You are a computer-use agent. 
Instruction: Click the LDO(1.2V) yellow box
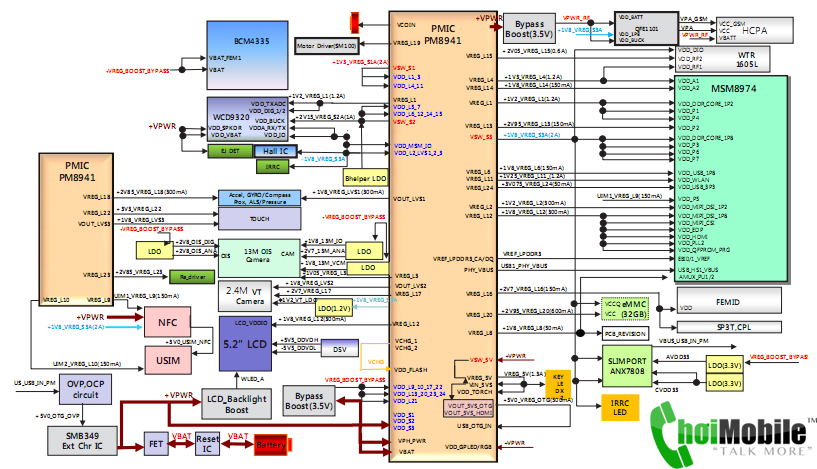[x=334, y=308]
